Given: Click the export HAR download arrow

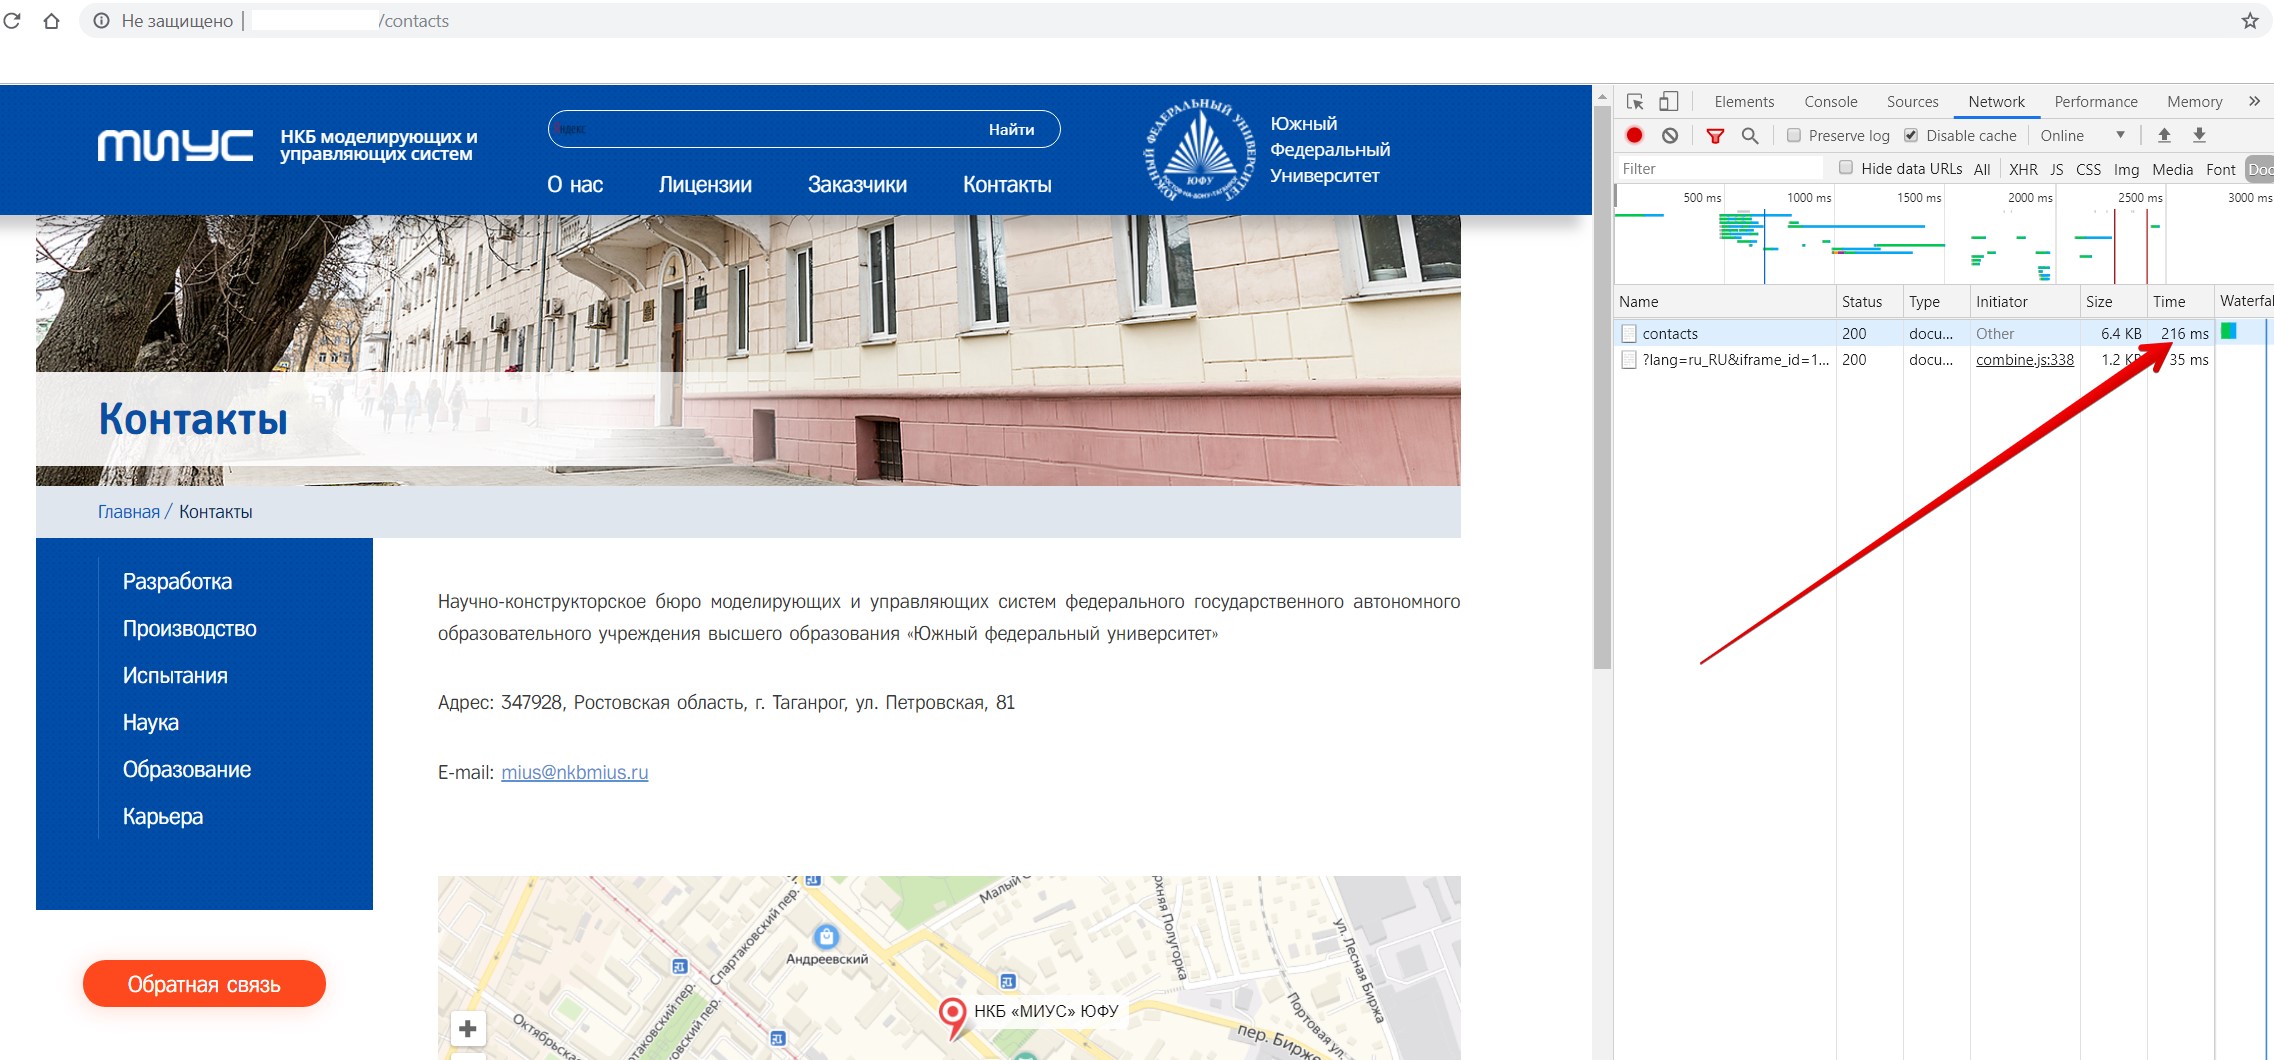Looking at the screenshot, I should [x=2199, y=136].
